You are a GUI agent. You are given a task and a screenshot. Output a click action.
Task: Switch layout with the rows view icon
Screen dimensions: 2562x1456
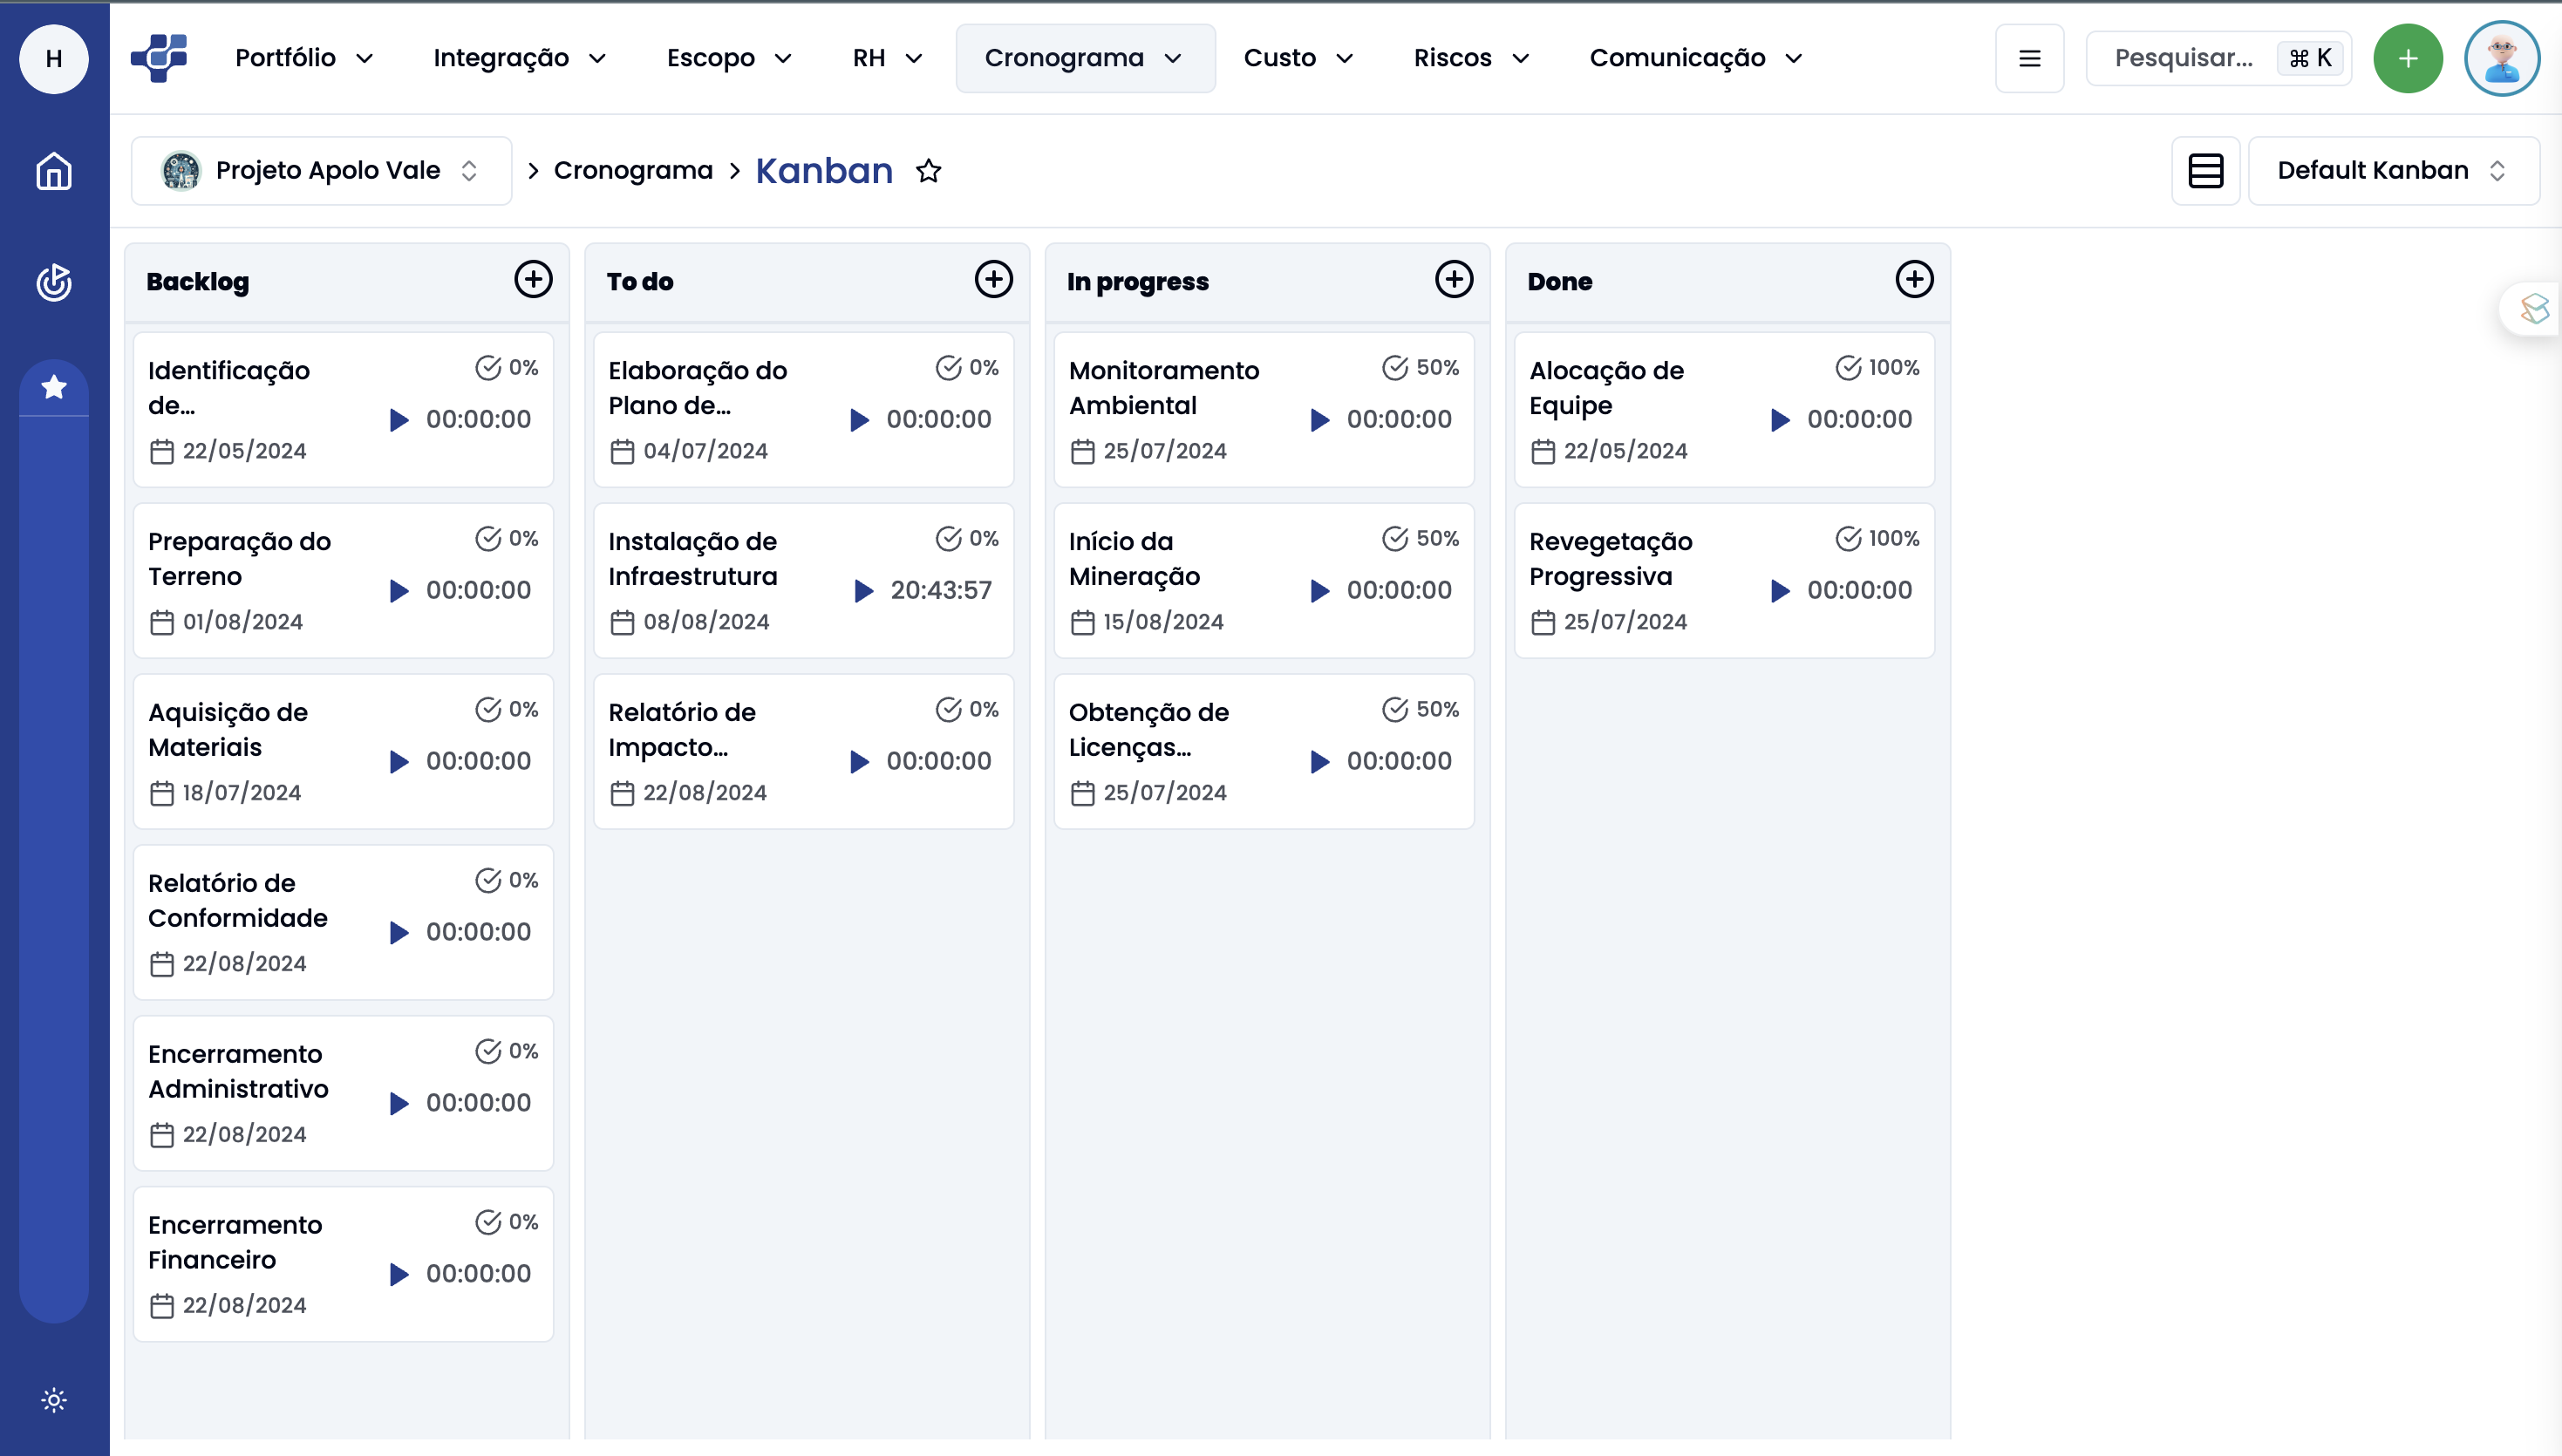click(x=2205, y=171)
